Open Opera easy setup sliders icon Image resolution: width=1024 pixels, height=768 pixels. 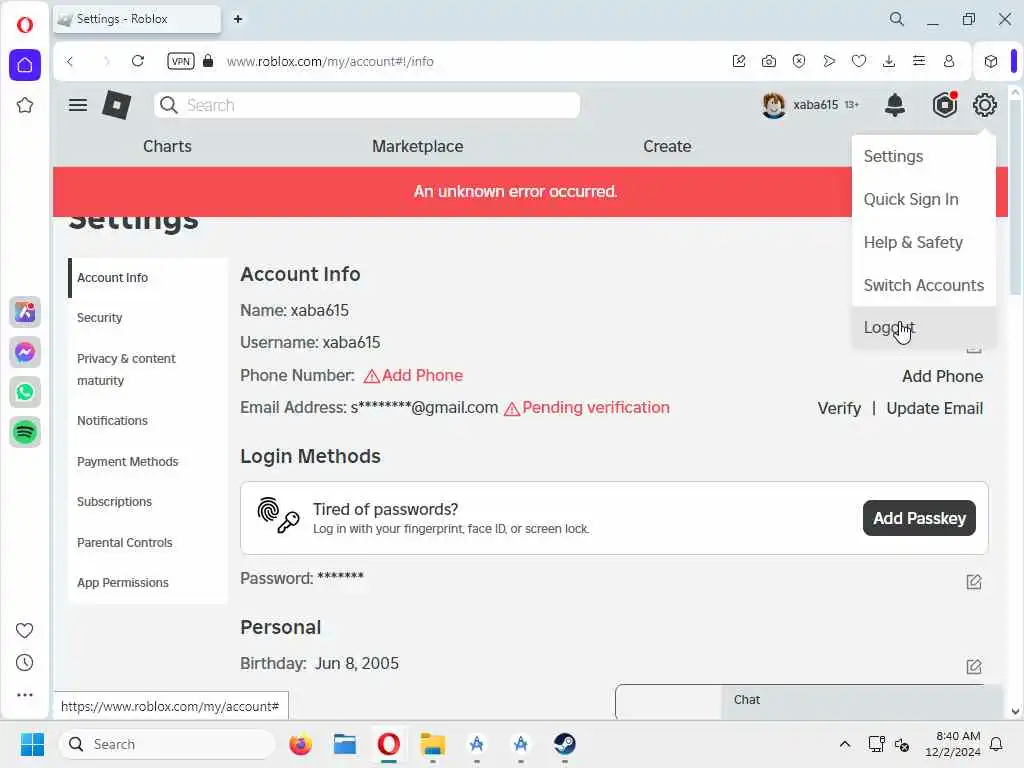pos(919,61)
